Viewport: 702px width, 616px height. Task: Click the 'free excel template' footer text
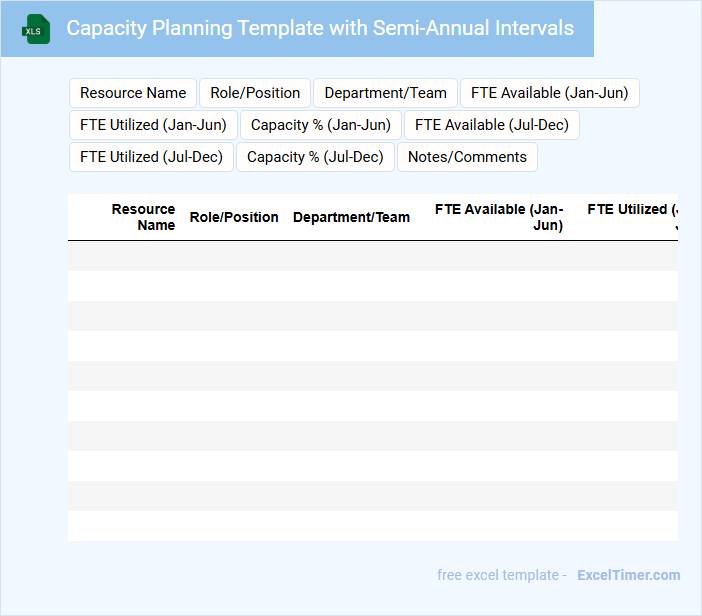tap(498, 575)
